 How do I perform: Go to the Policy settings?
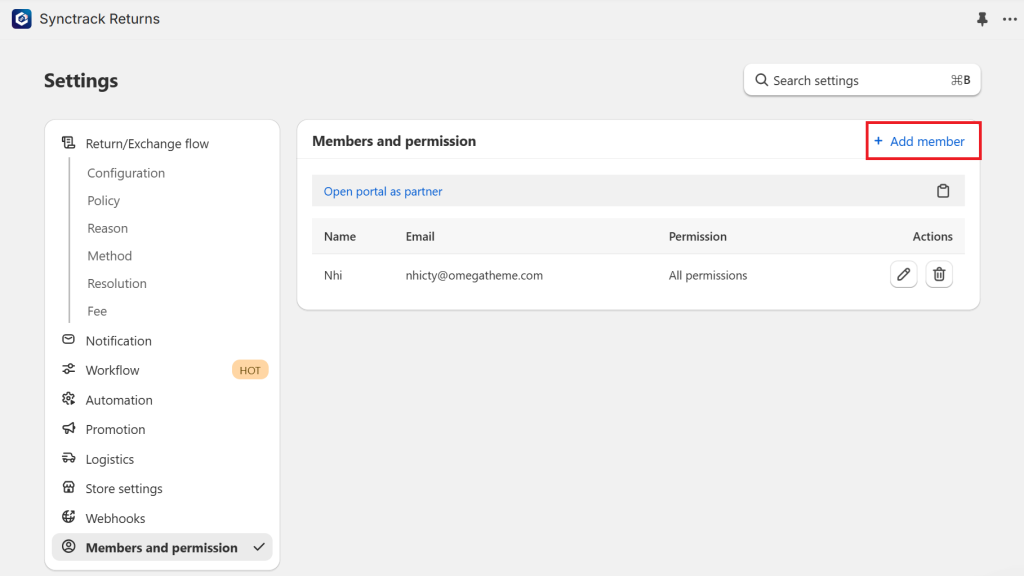104,200
